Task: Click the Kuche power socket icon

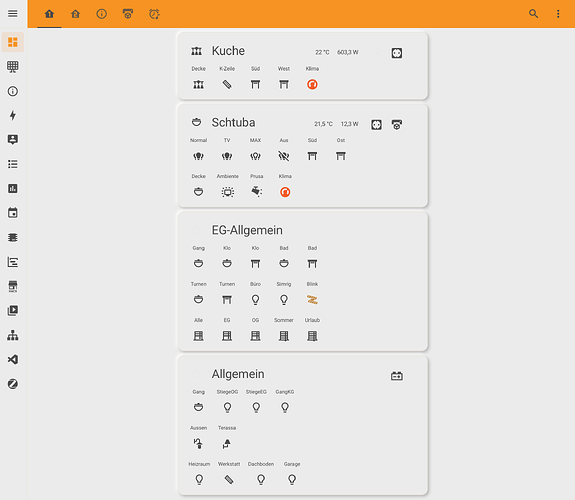Action: click(396, 53)
